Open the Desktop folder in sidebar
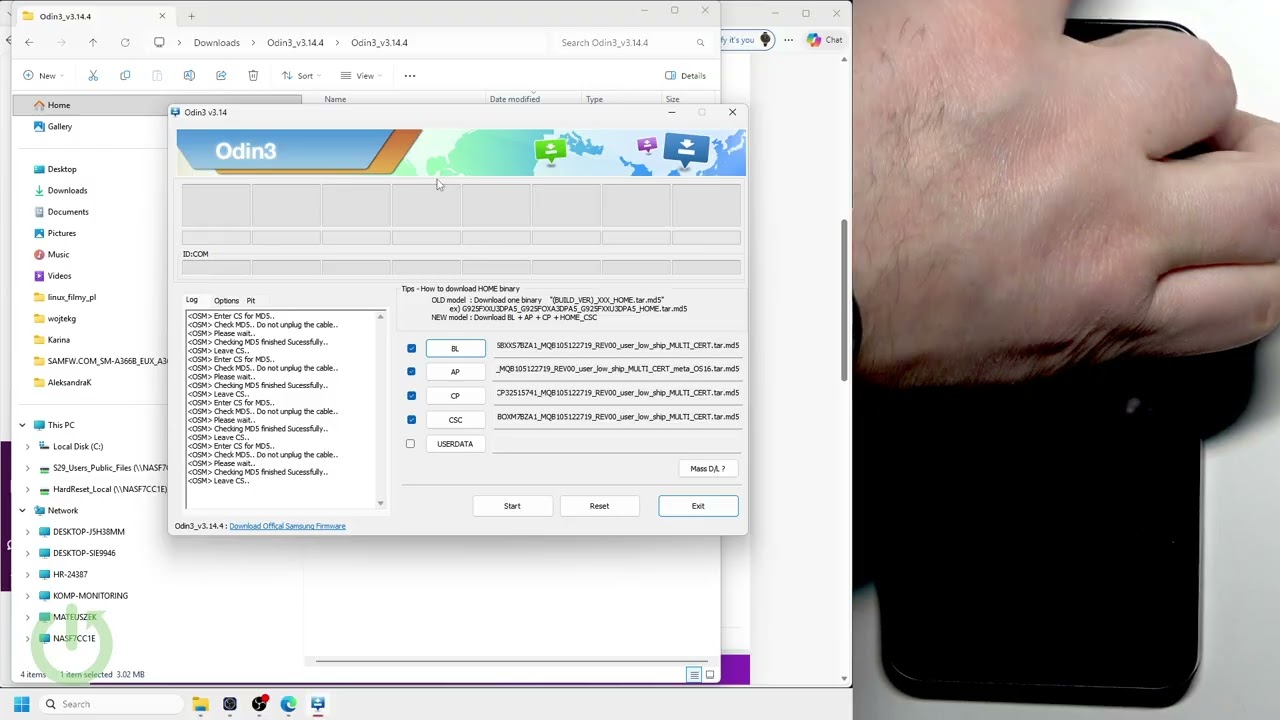1280x720 pixels. pos(62,170)
